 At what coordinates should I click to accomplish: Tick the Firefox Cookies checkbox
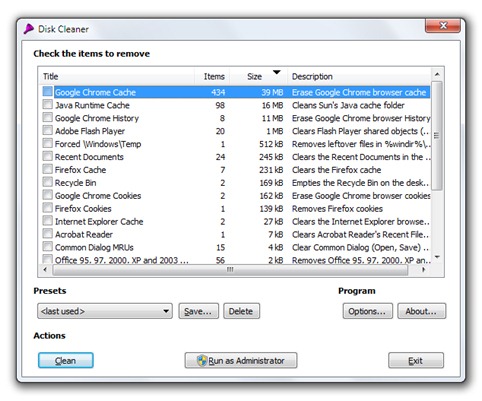tap(47, 208)
